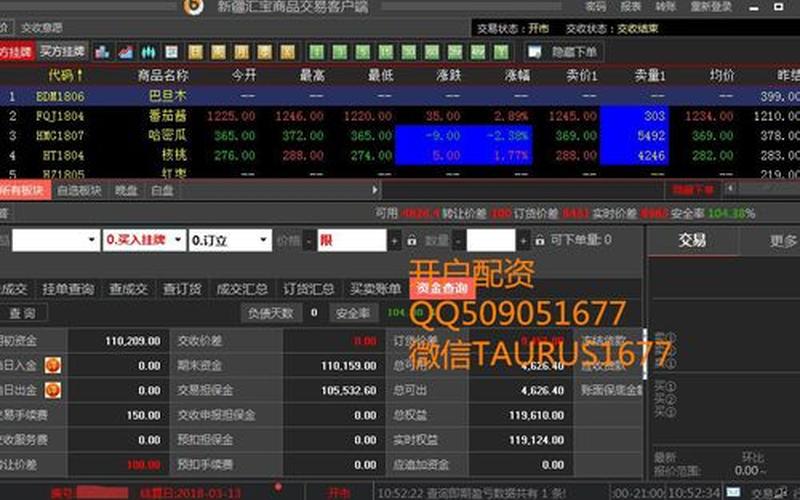
Task: Open the 成交汇总 tab
Action: pyautogui.click(x=242, y=289)
